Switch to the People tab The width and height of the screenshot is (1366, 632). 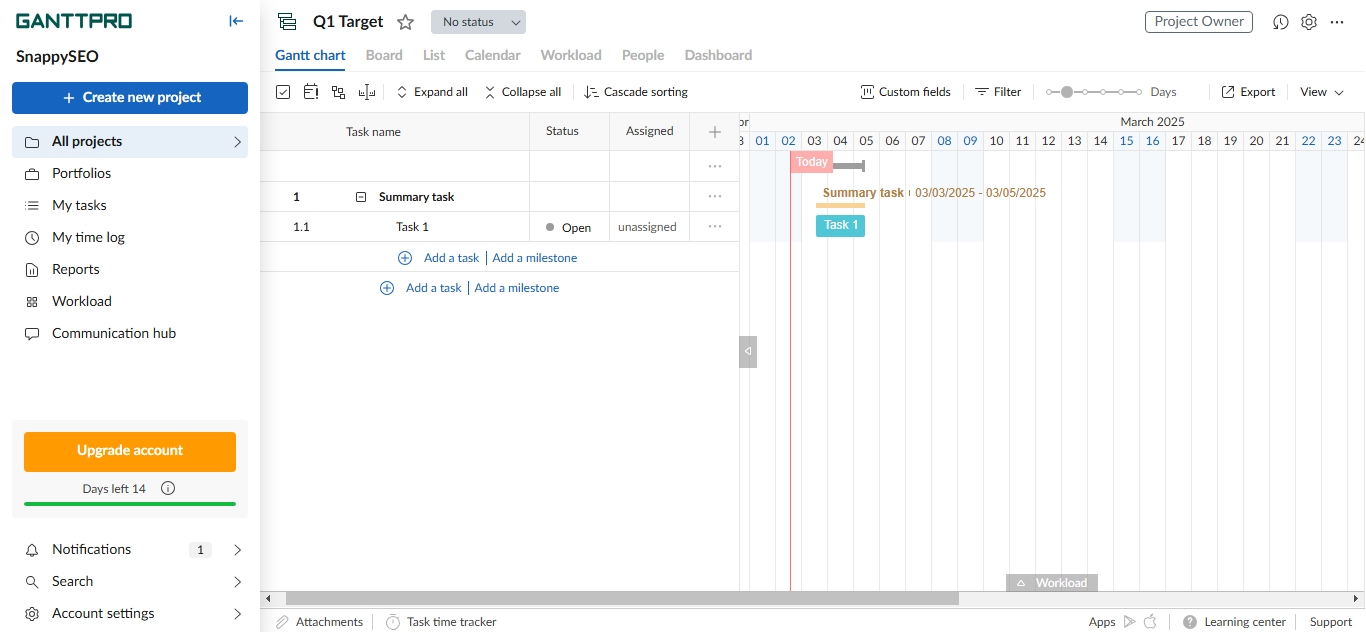pyautogui.click(x=643, y=55)
